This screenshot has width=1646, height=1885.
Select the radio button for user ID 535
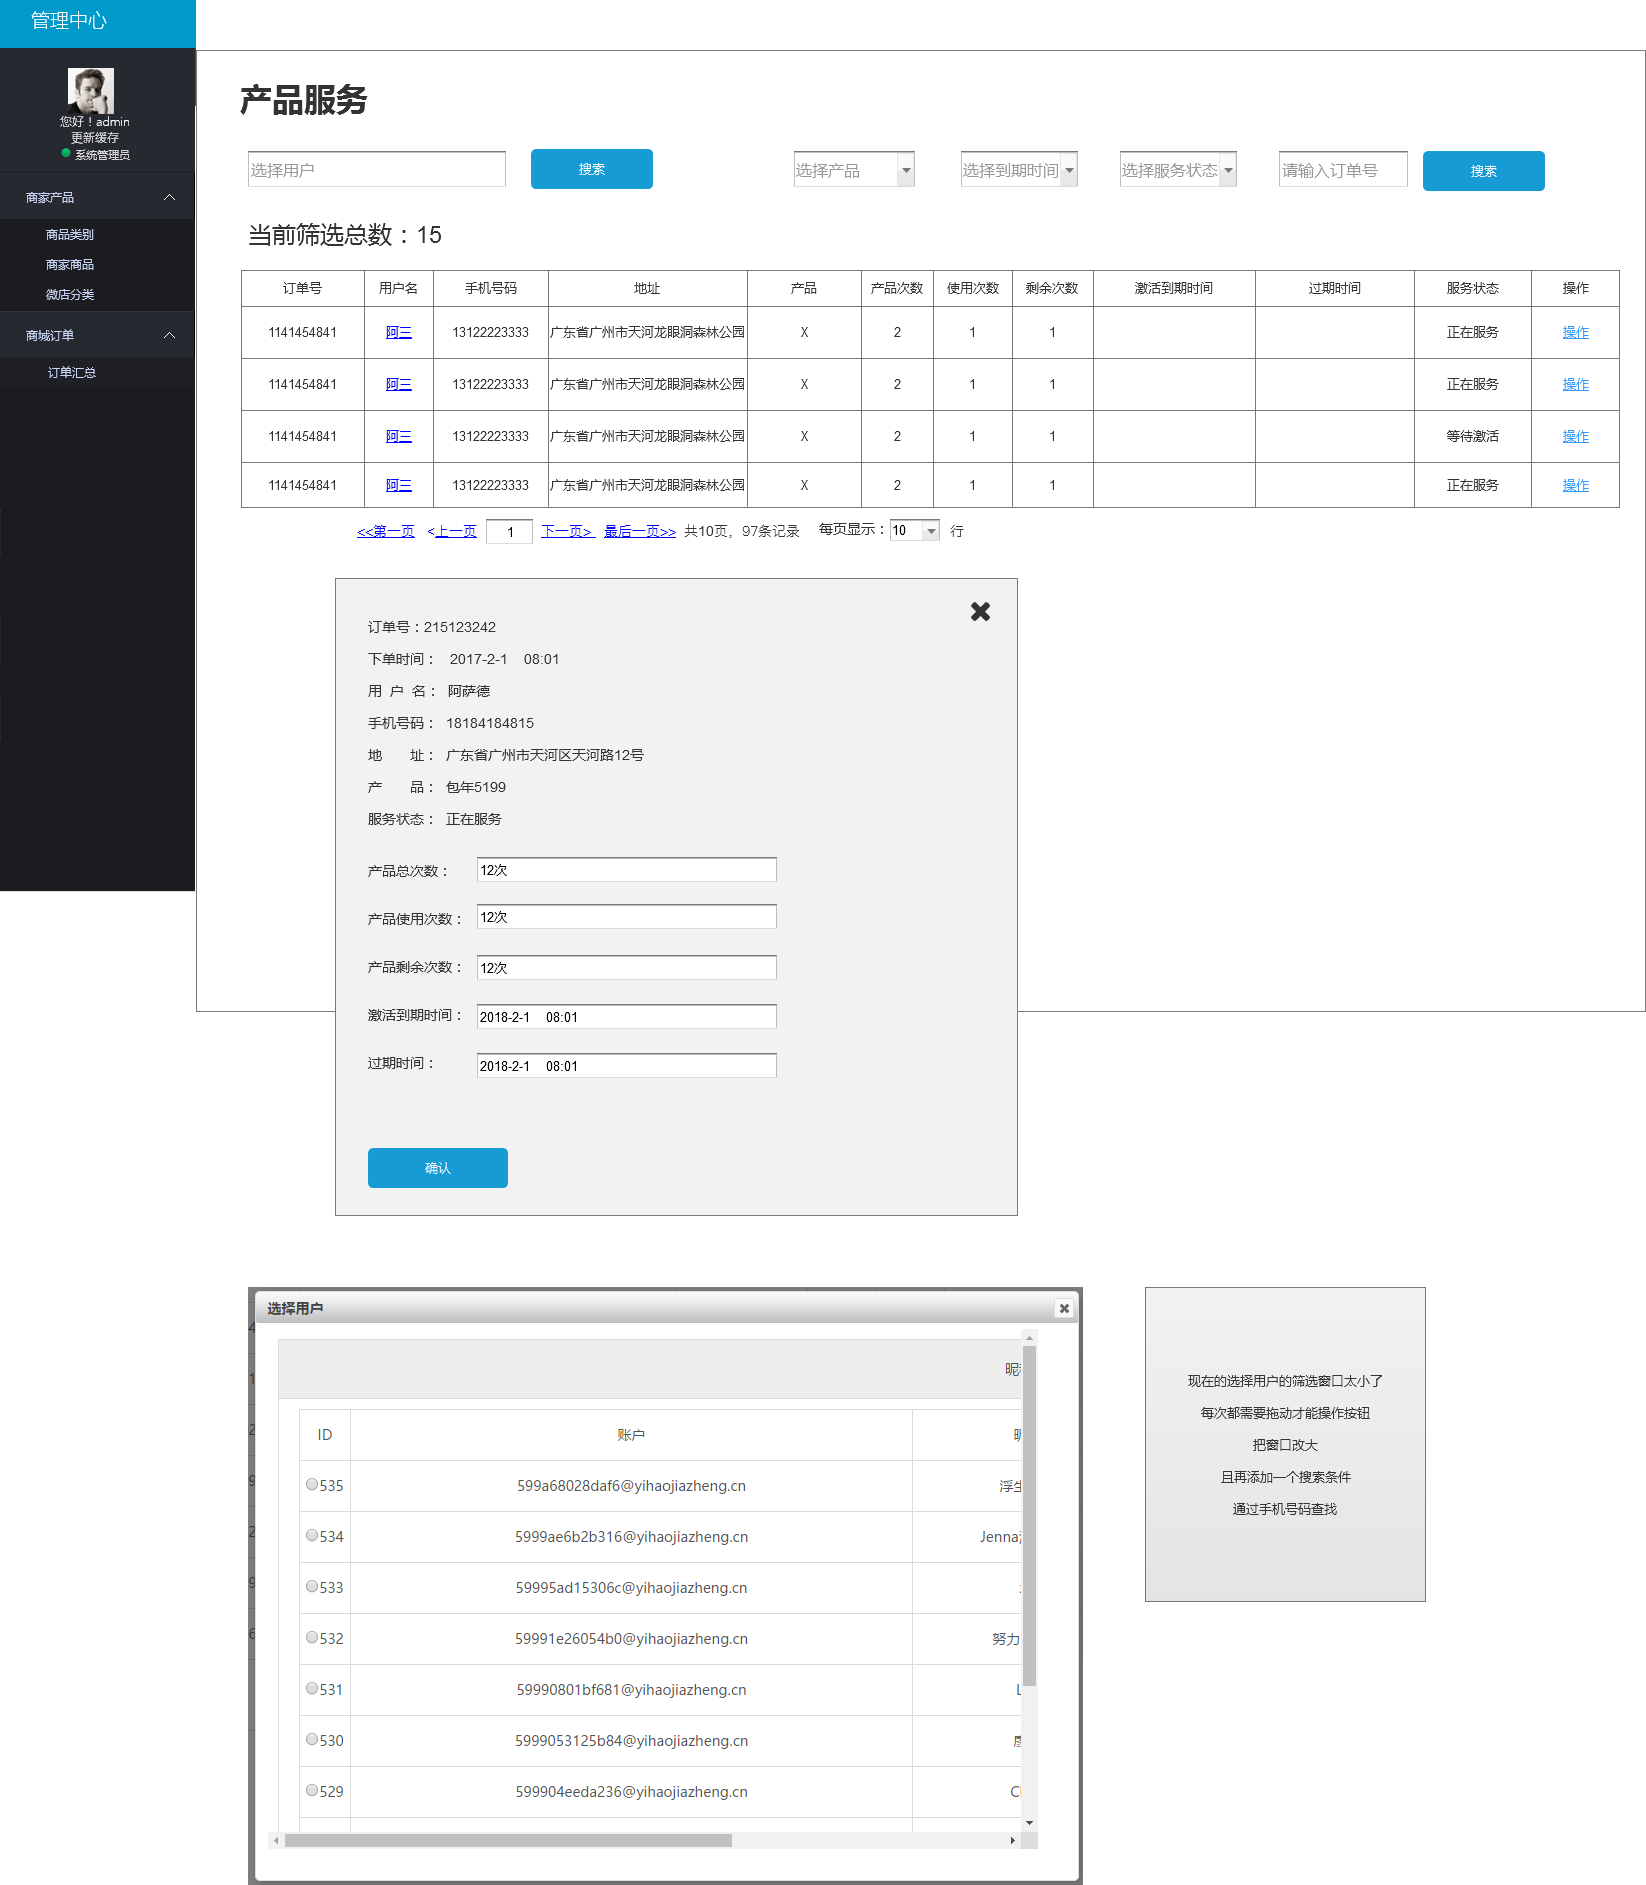[x=312, y=1484]
